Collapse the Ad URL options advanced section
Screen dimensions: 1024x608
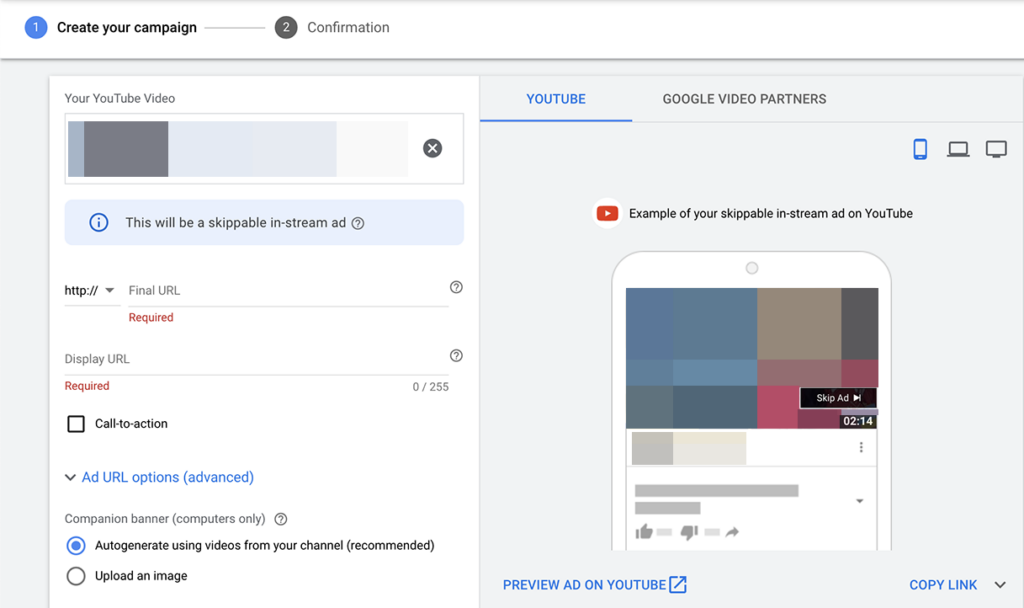(70, 477)
